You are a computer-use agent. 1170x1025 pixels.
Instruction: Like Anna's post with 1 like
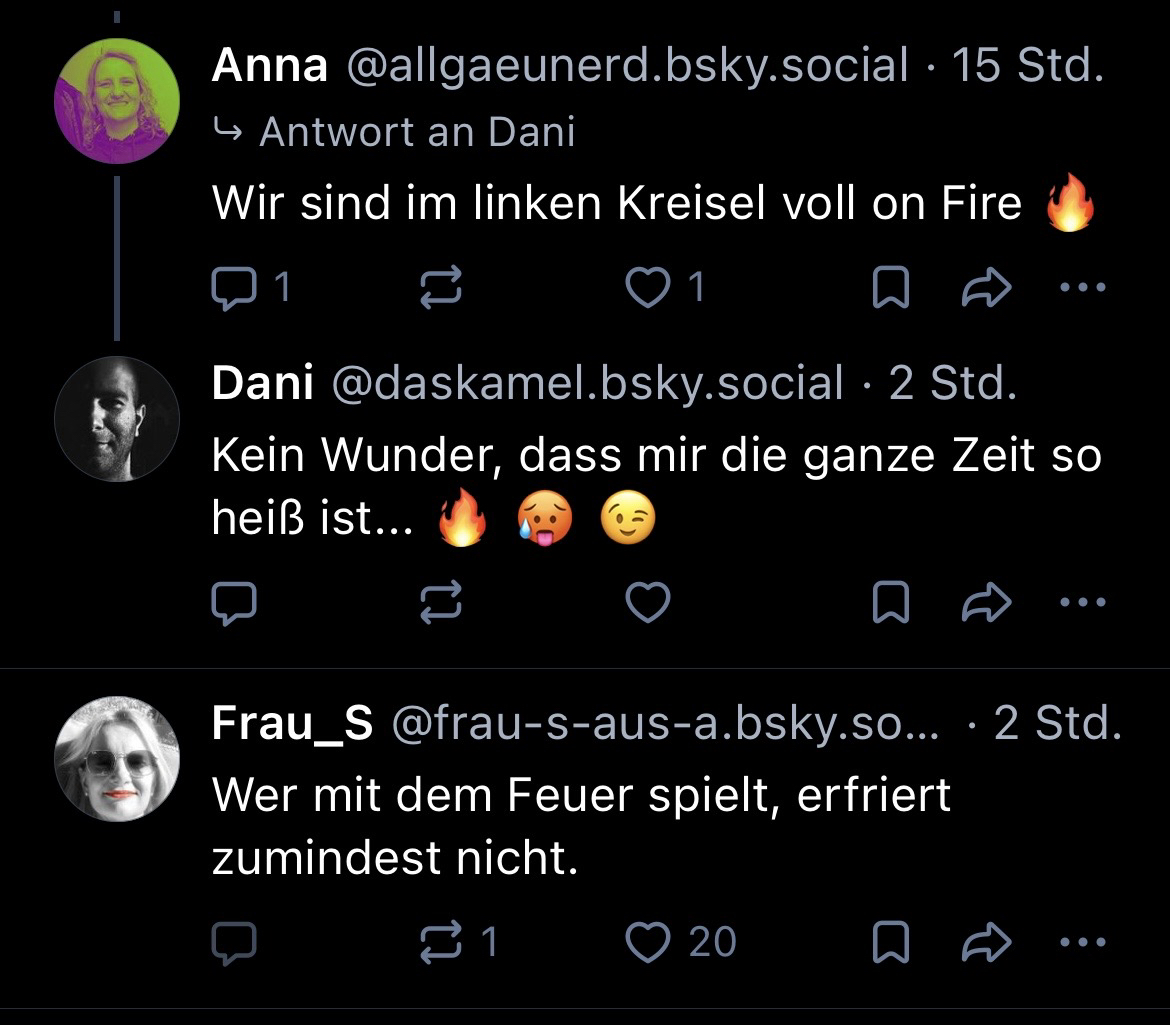click(647, 289)
